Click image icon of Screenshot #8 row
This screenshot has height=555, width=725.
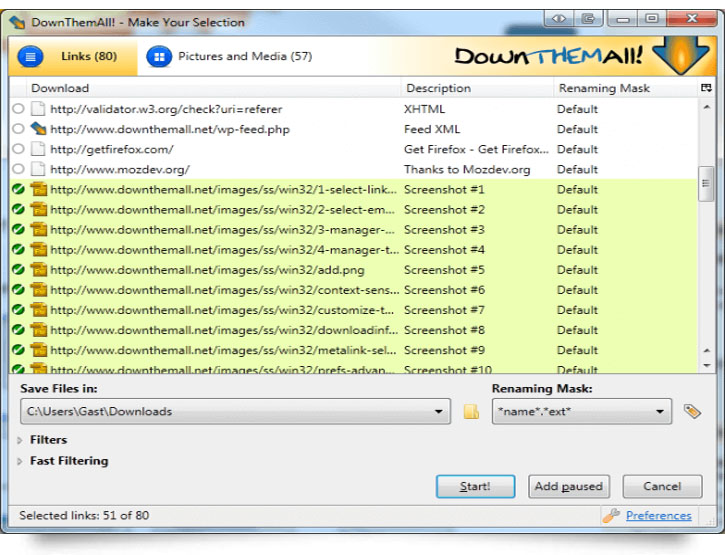39,330
